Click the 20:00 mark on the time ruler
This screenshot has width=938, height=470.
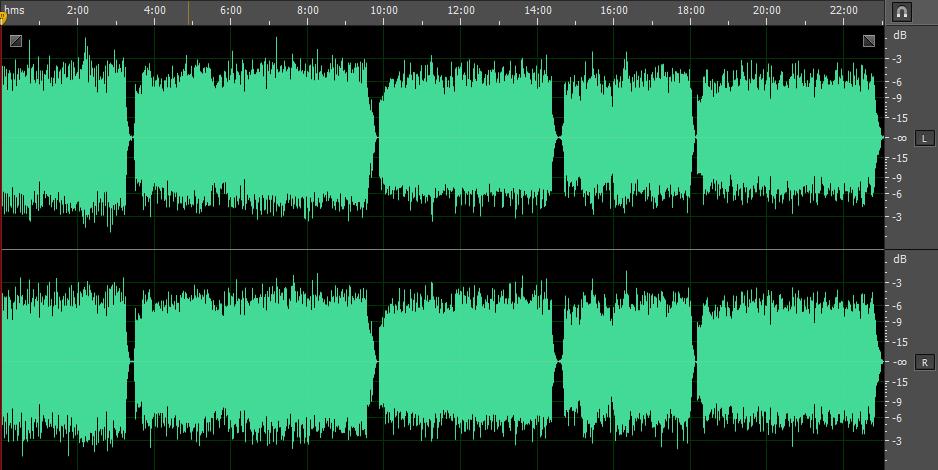tap(767, 10)
